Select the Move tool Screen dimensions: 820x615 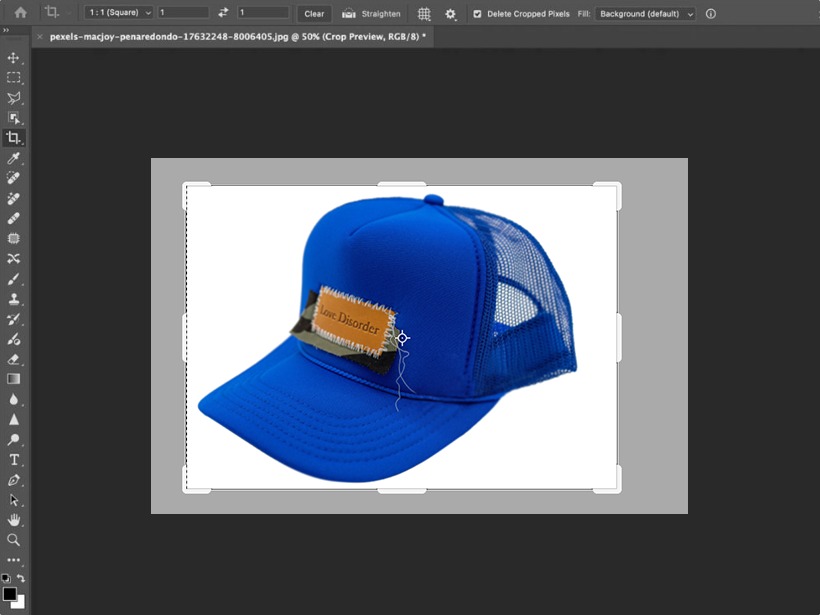(x=14, y=58)
